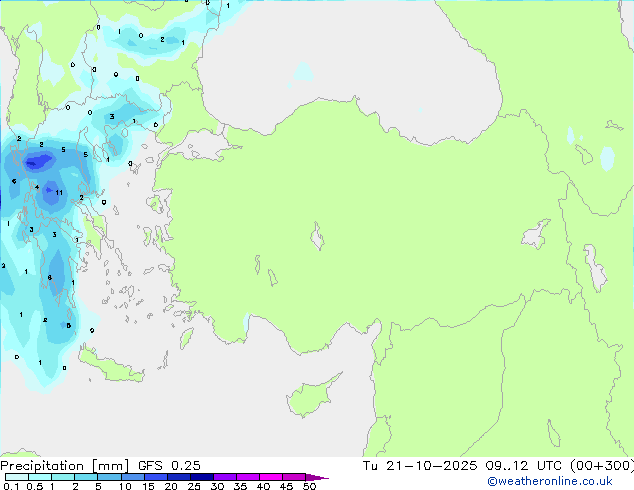Click the 'Precipitation [mm]' title text
Viewport: 634px width, 490px height.
[x=64, y=466]
